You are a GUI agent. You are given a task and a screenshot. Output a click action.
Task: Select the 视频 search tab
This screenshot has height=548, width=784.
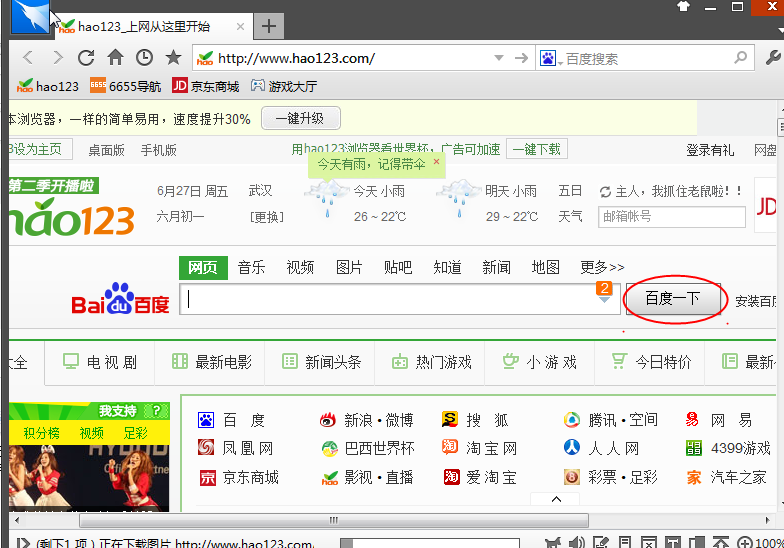(300, 267)
